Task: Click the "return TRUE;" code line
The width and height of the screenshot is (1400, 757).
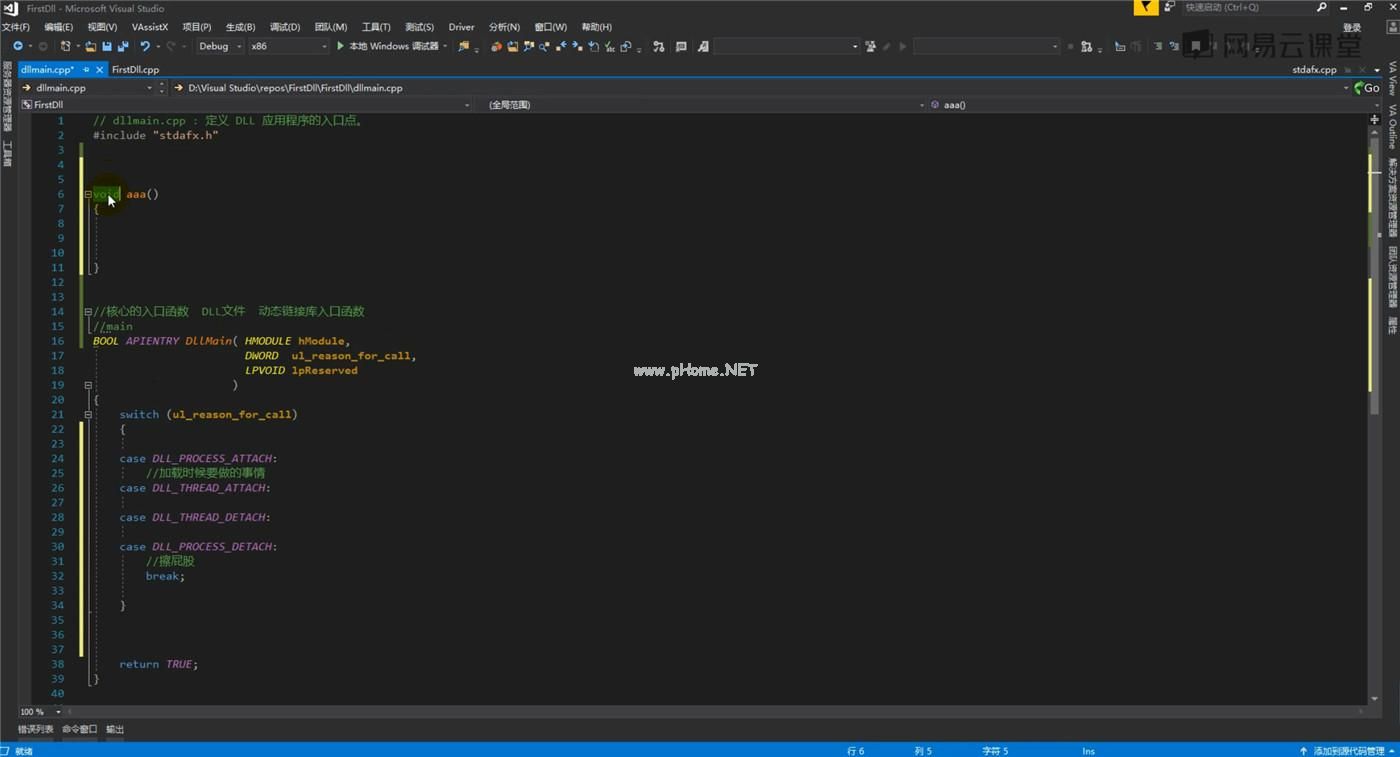Action: 158,664
